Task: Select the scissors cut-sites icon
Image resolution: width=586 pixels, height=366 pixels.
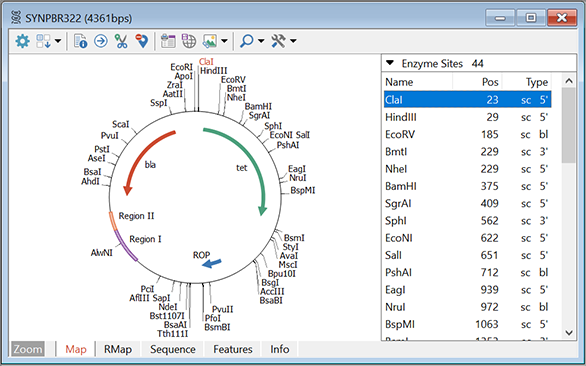Action: point(121,41)
